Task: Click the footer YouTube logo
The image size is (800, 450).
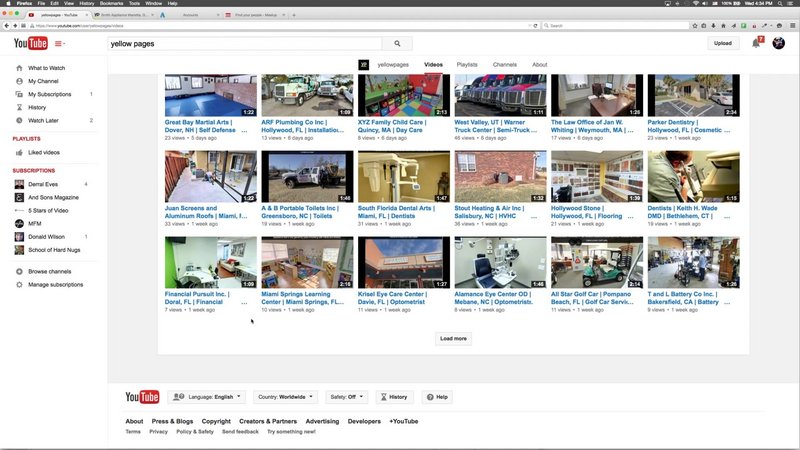Action: pos(142,397)
